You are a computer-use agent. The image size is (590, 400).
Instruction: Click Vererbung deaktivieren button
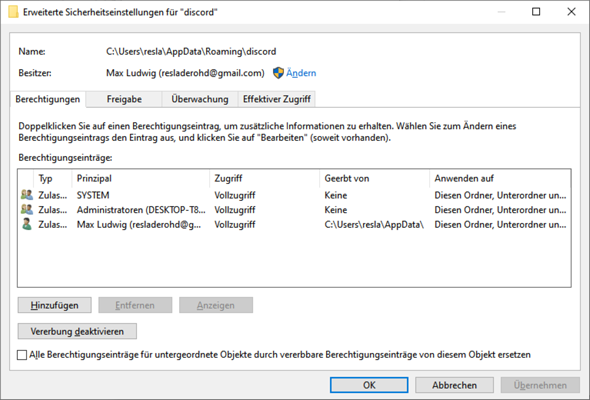click(77, 331)
